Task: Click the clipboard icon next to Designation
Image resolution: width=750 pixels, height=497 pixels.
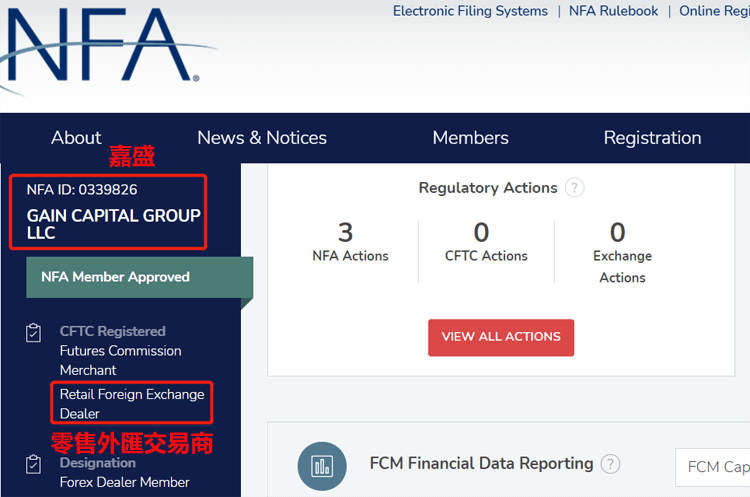Action: [33, 464]
